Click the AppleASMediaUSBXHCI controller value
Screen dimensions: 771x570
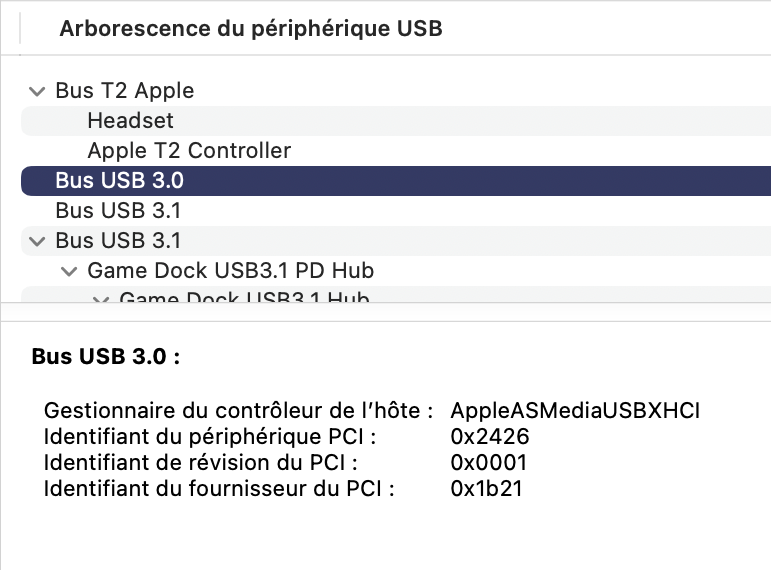pos(575,411)
